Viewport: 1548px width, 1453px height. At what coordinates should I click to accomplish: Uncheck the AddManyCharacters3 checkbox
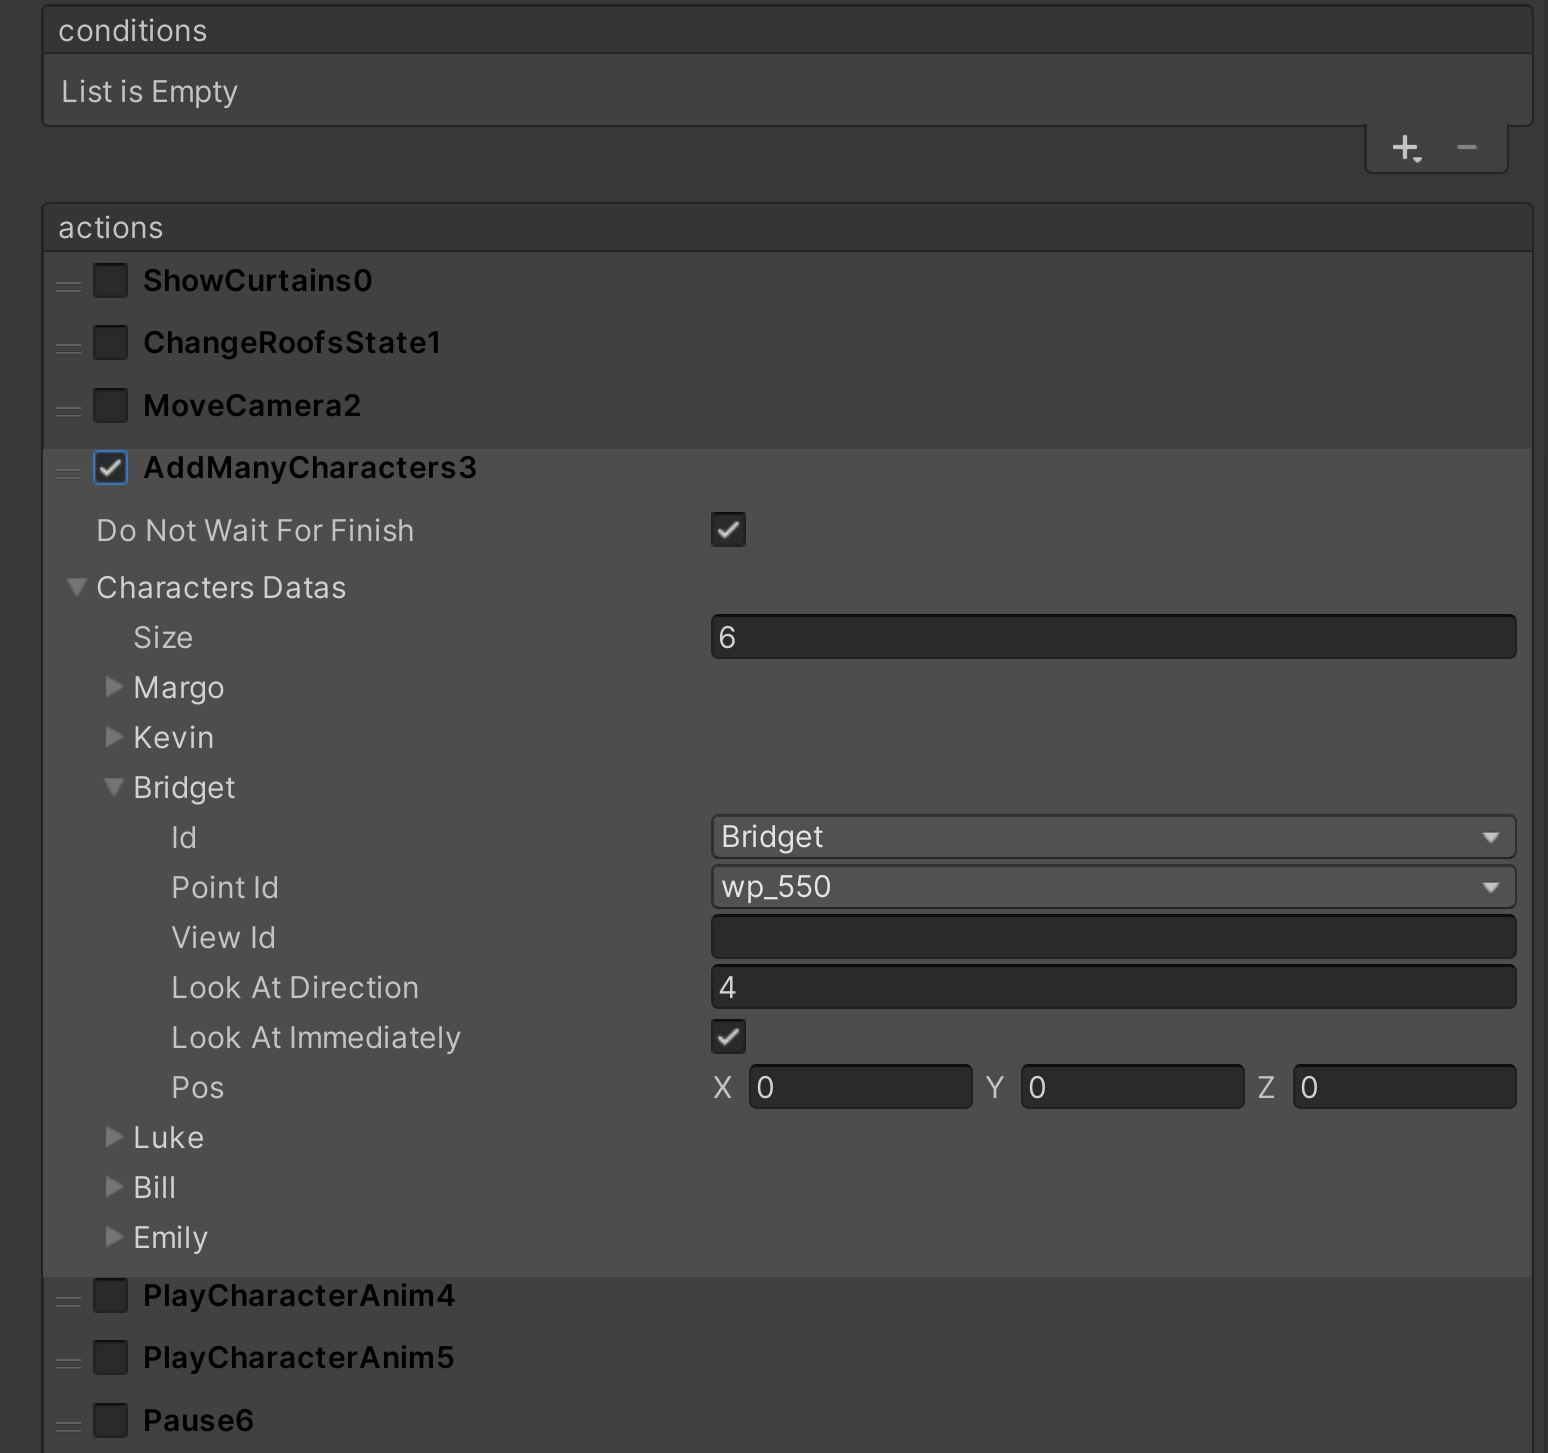(110, 468)
